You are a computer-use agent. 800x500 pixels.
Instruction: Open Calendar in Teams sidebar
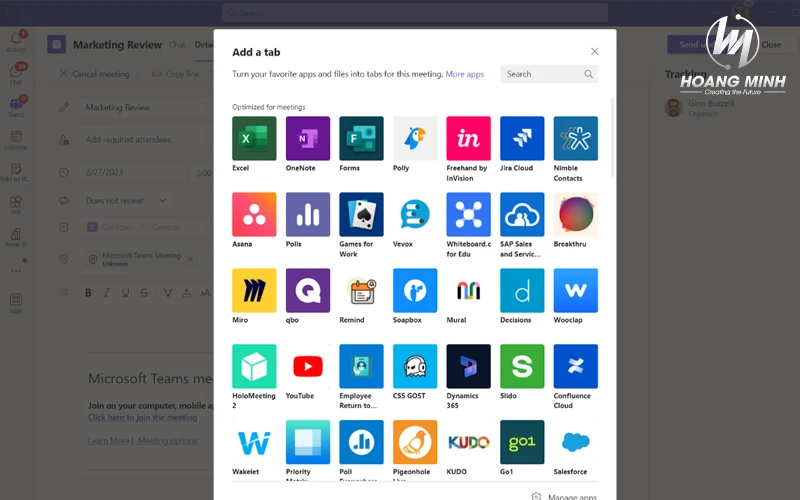[x=16, y=139]
